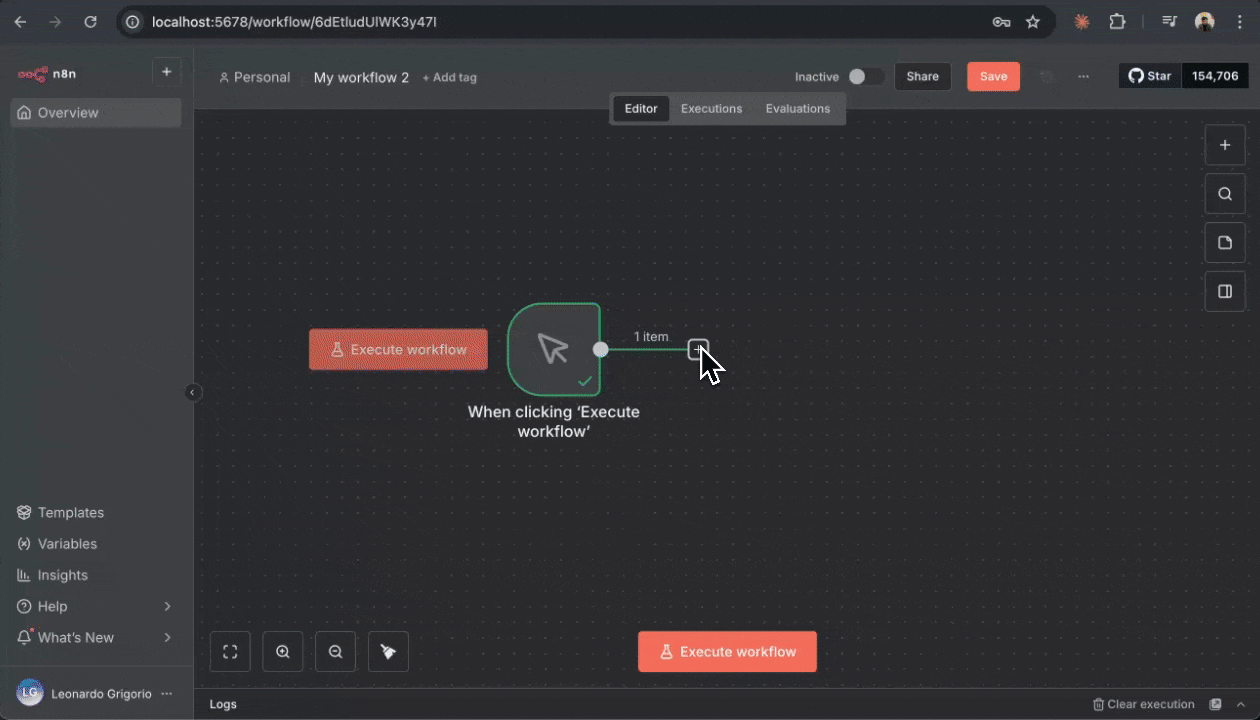Open the Insights section in the sidebar
This screenshot has height=720, width=1260.
pyautogui.click(x=63, y=575)
